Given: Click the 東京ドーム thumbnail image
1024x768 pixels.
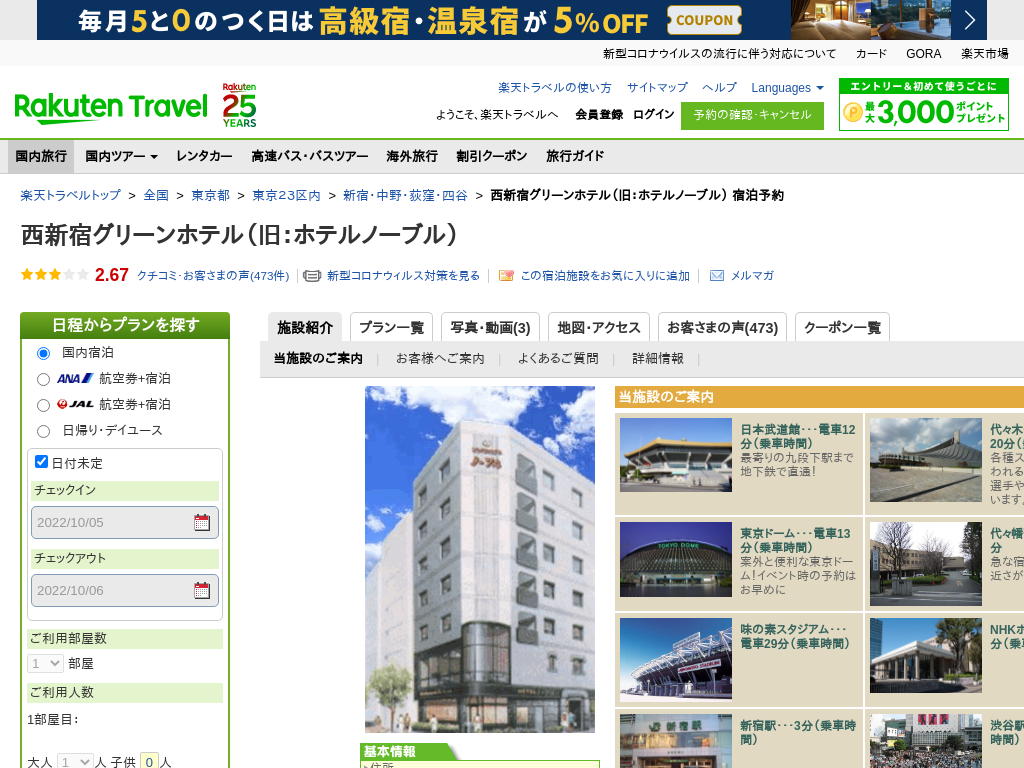Looking at the screenshot, I should (676, 559).
